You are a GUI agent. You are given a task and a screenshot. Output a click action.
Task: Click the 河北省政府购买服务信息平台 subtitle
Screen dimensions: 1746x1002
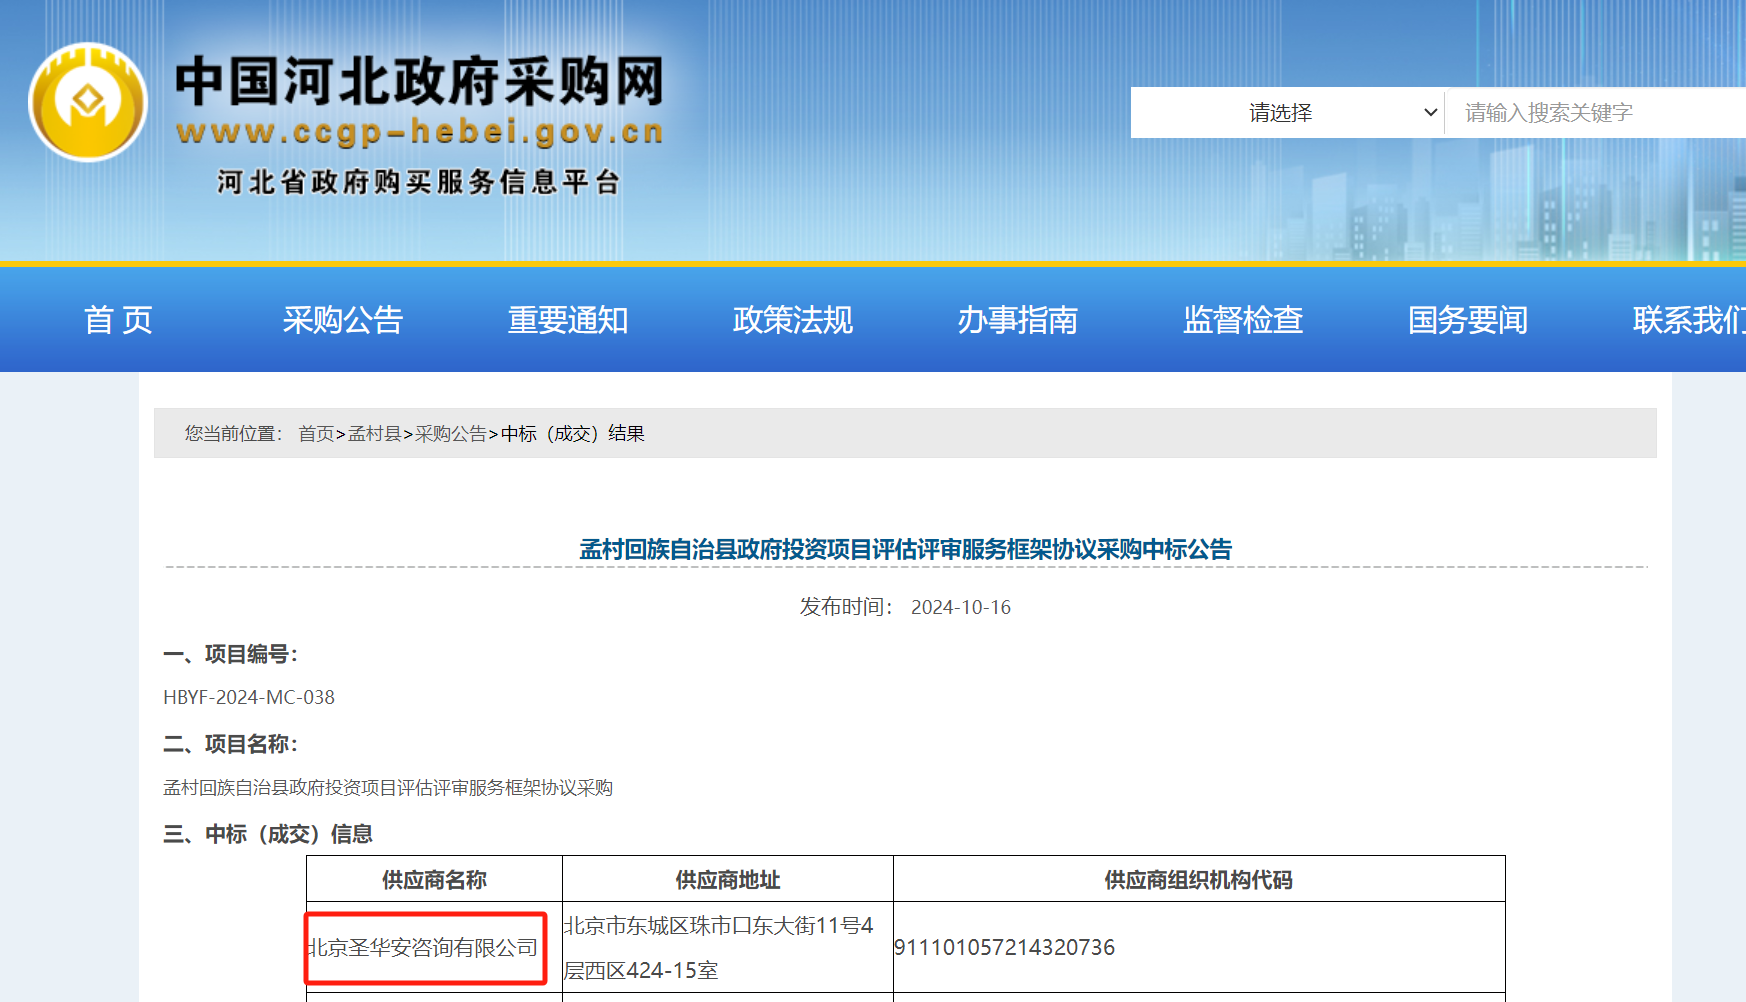tap(419, 182)
